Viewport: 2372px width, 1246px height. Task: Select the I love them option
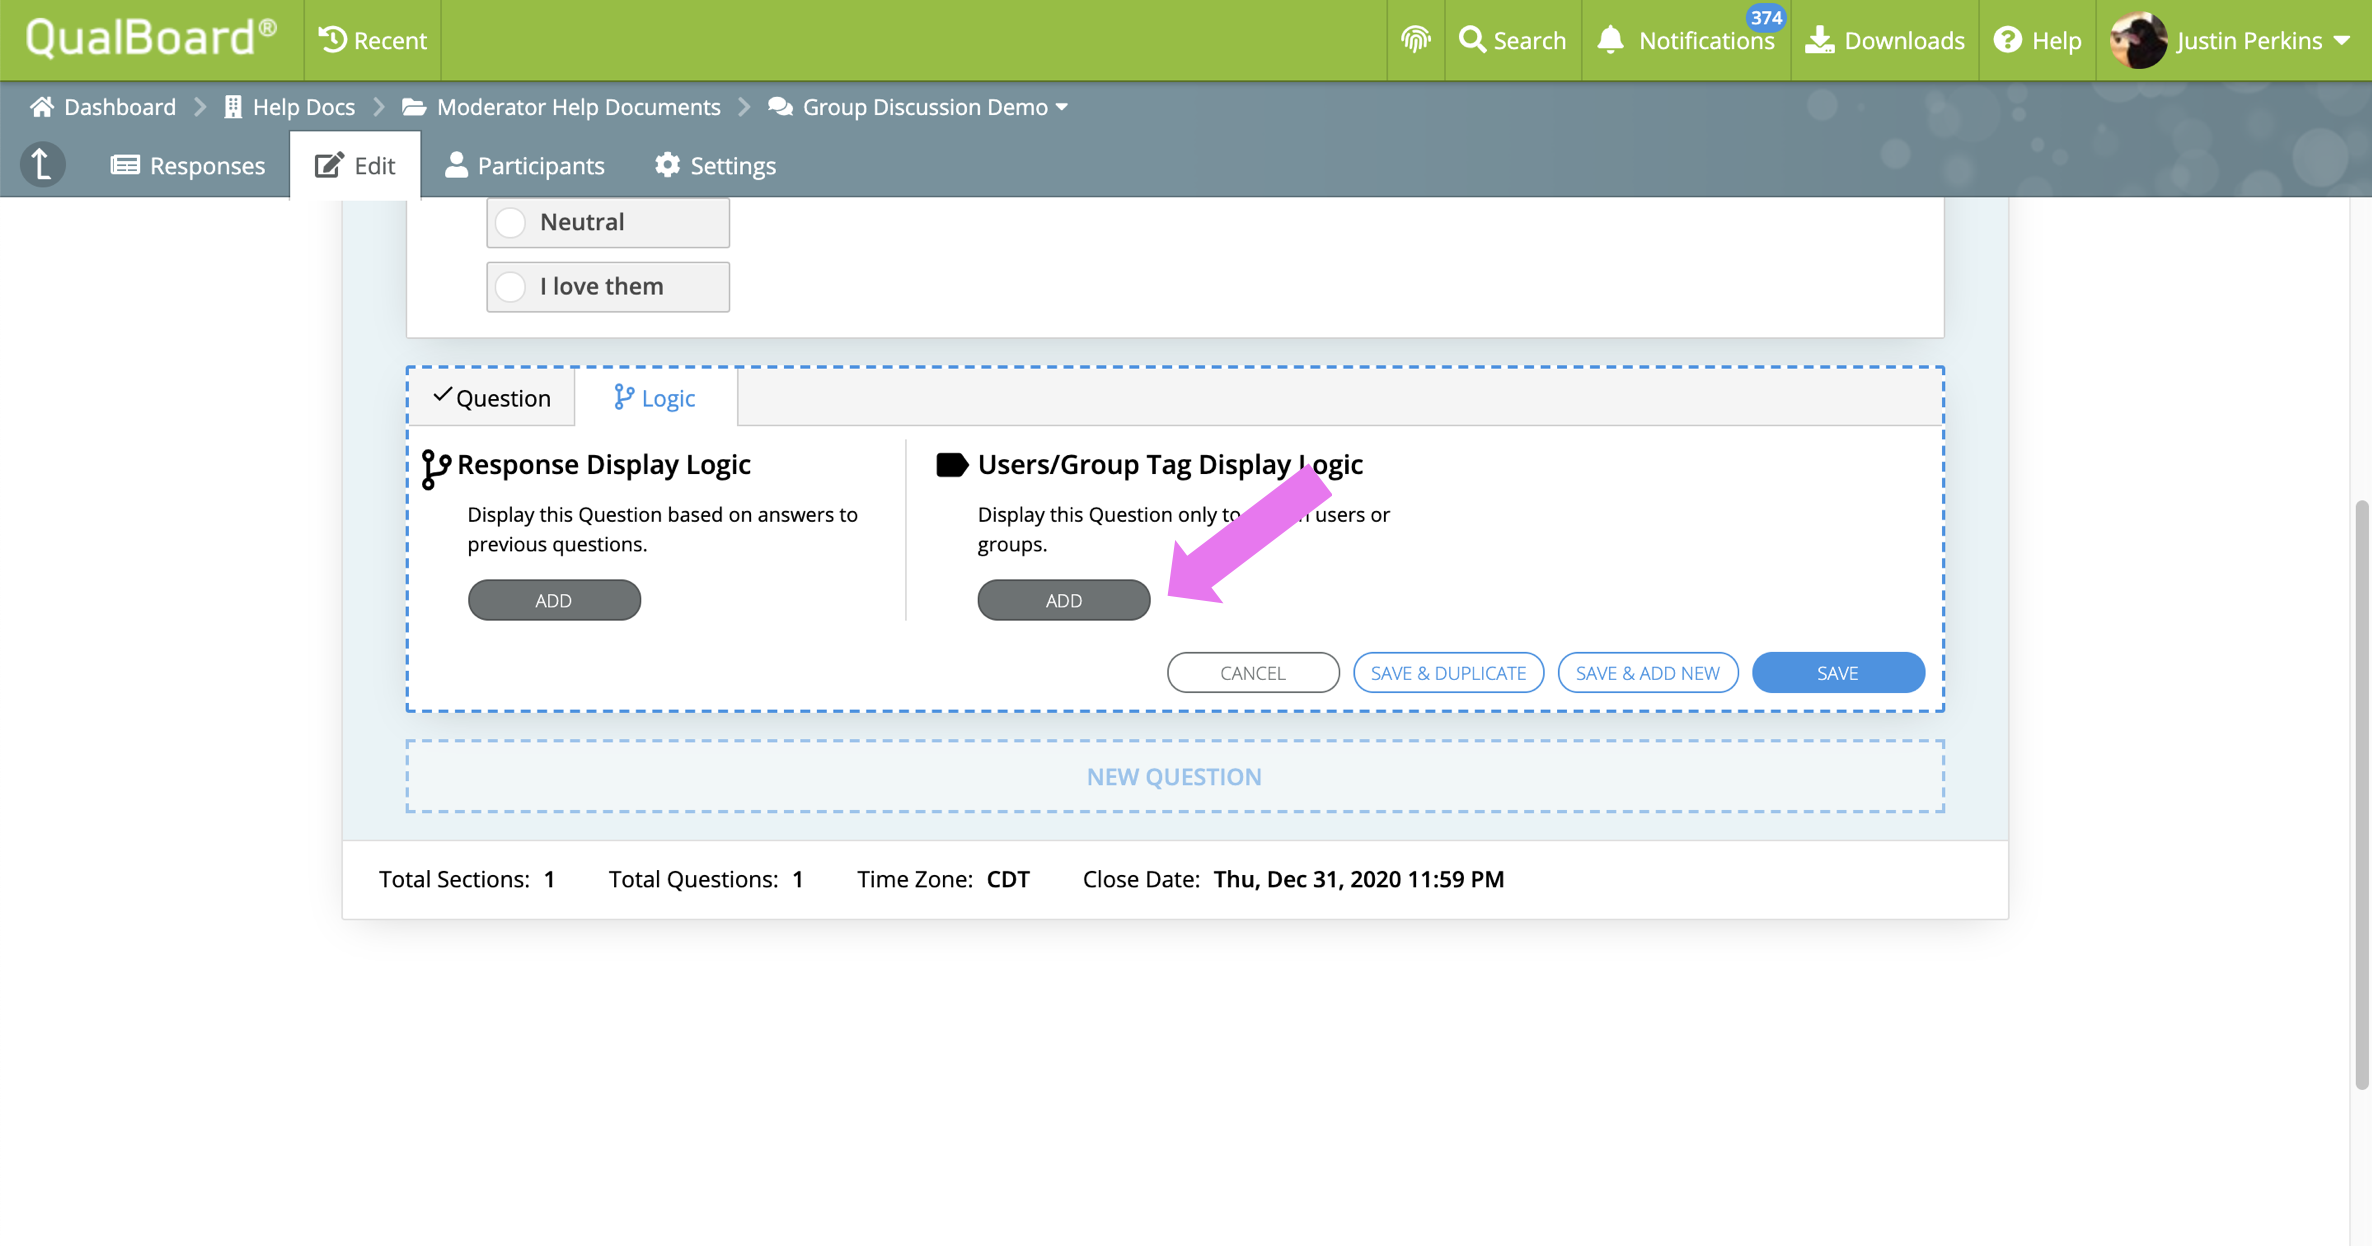pos(511,287)
